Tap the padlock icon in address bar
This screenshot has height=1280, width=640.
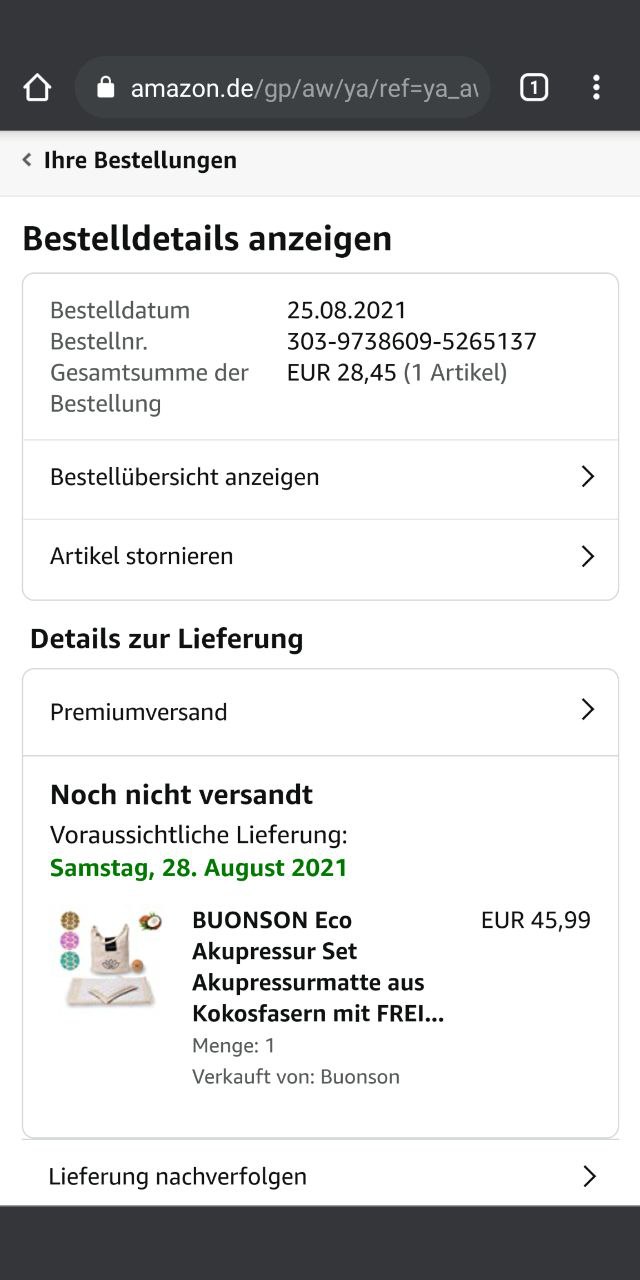105,88
